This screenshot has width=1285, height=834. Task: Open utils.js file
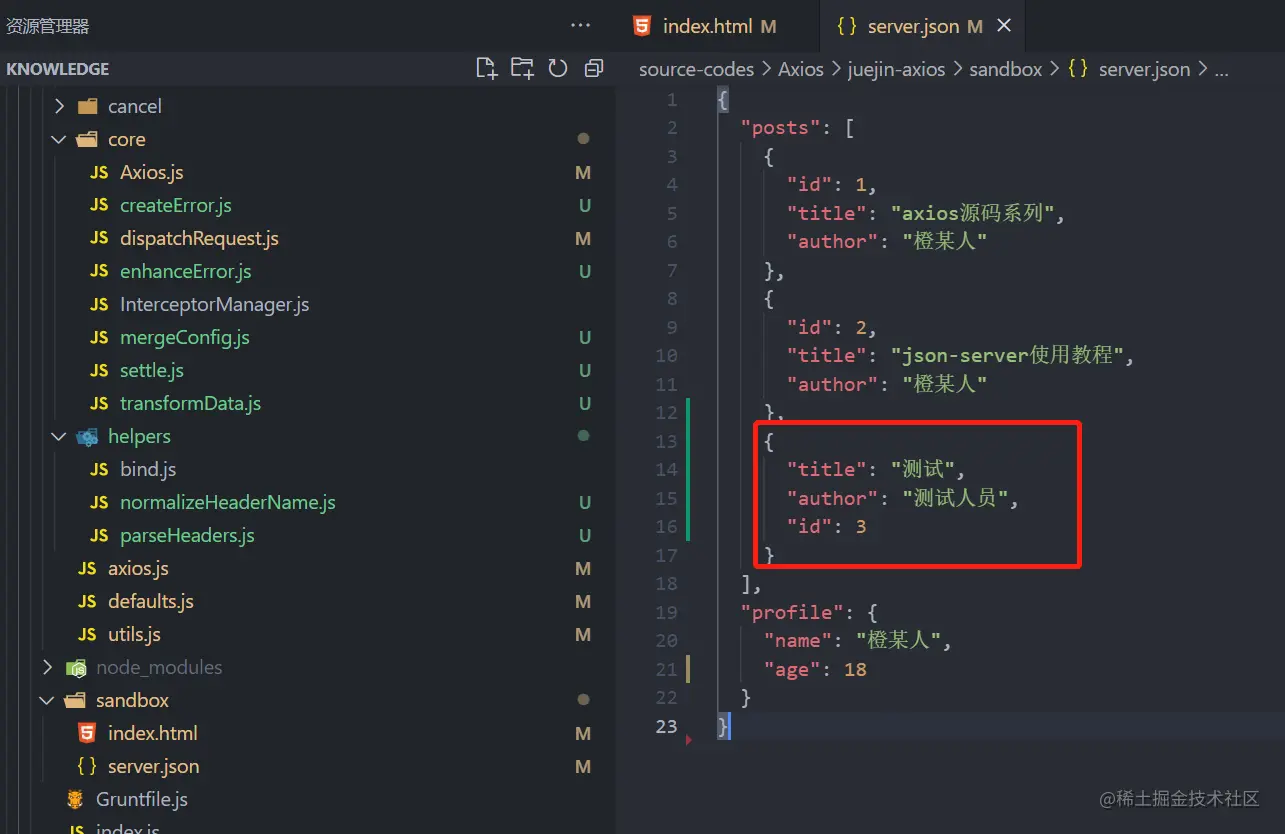[134, 634]
